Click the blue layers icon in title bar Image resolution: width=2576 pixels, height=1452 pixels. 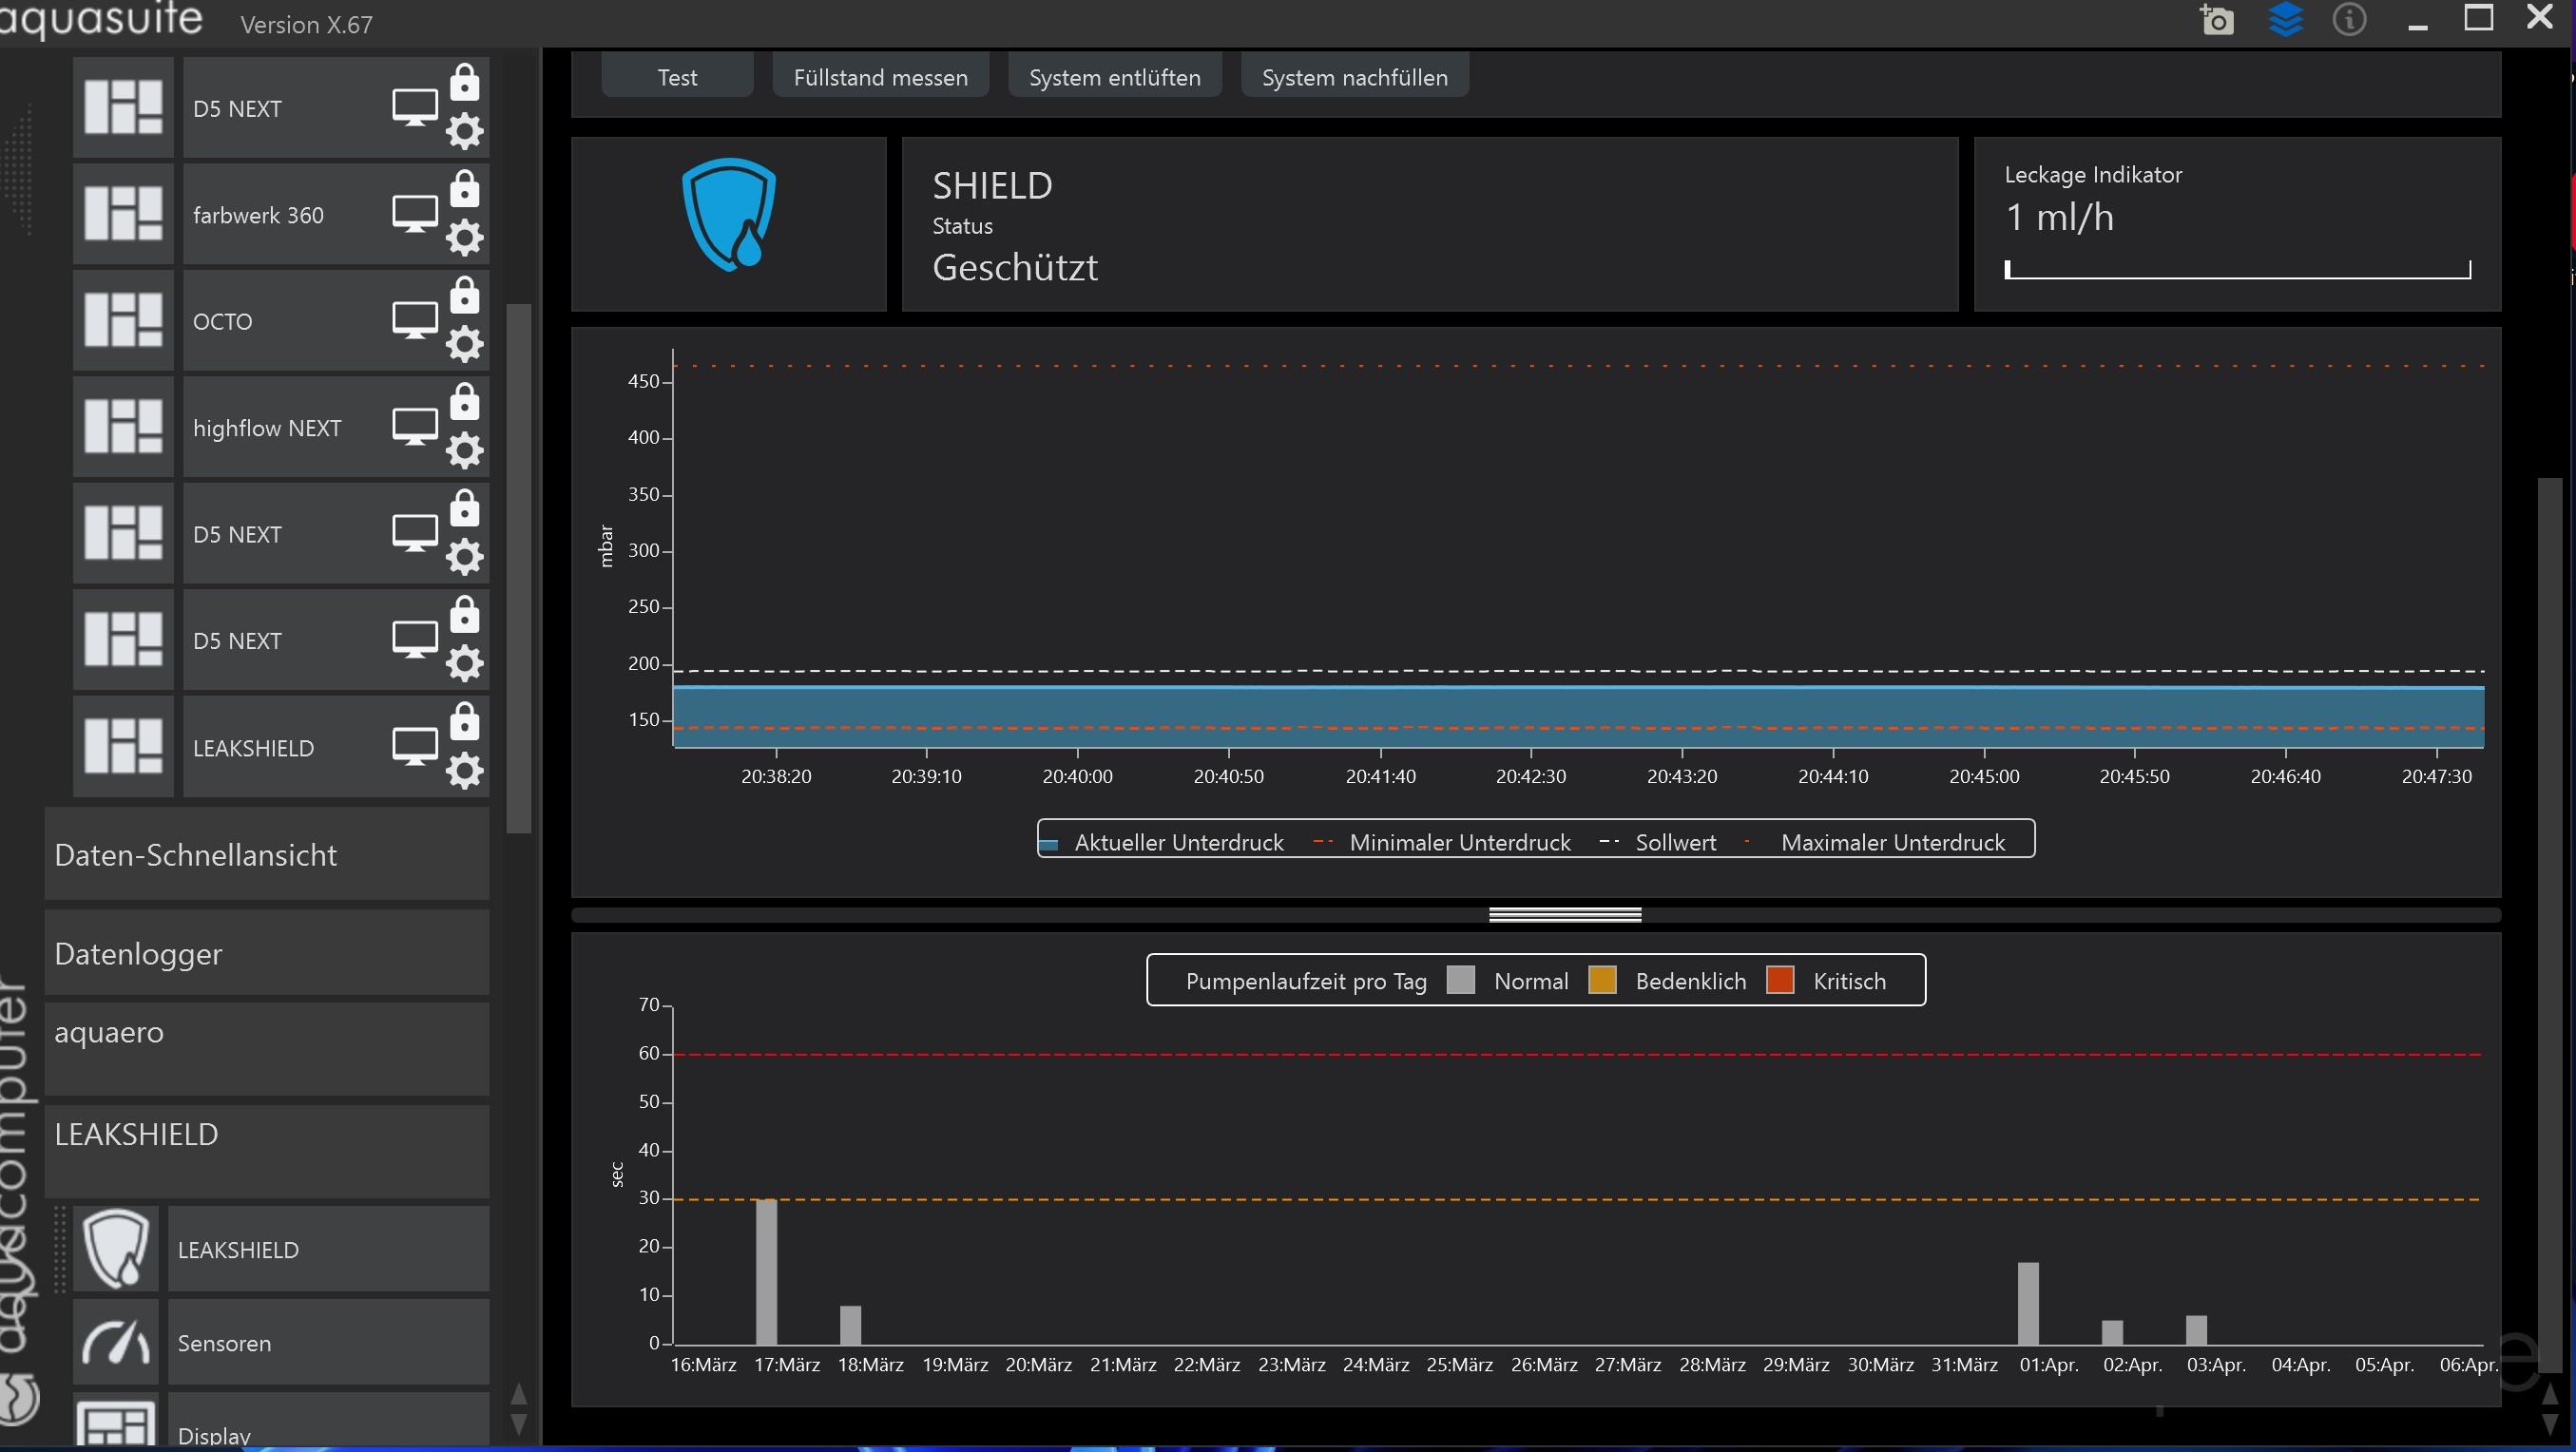2286,19
